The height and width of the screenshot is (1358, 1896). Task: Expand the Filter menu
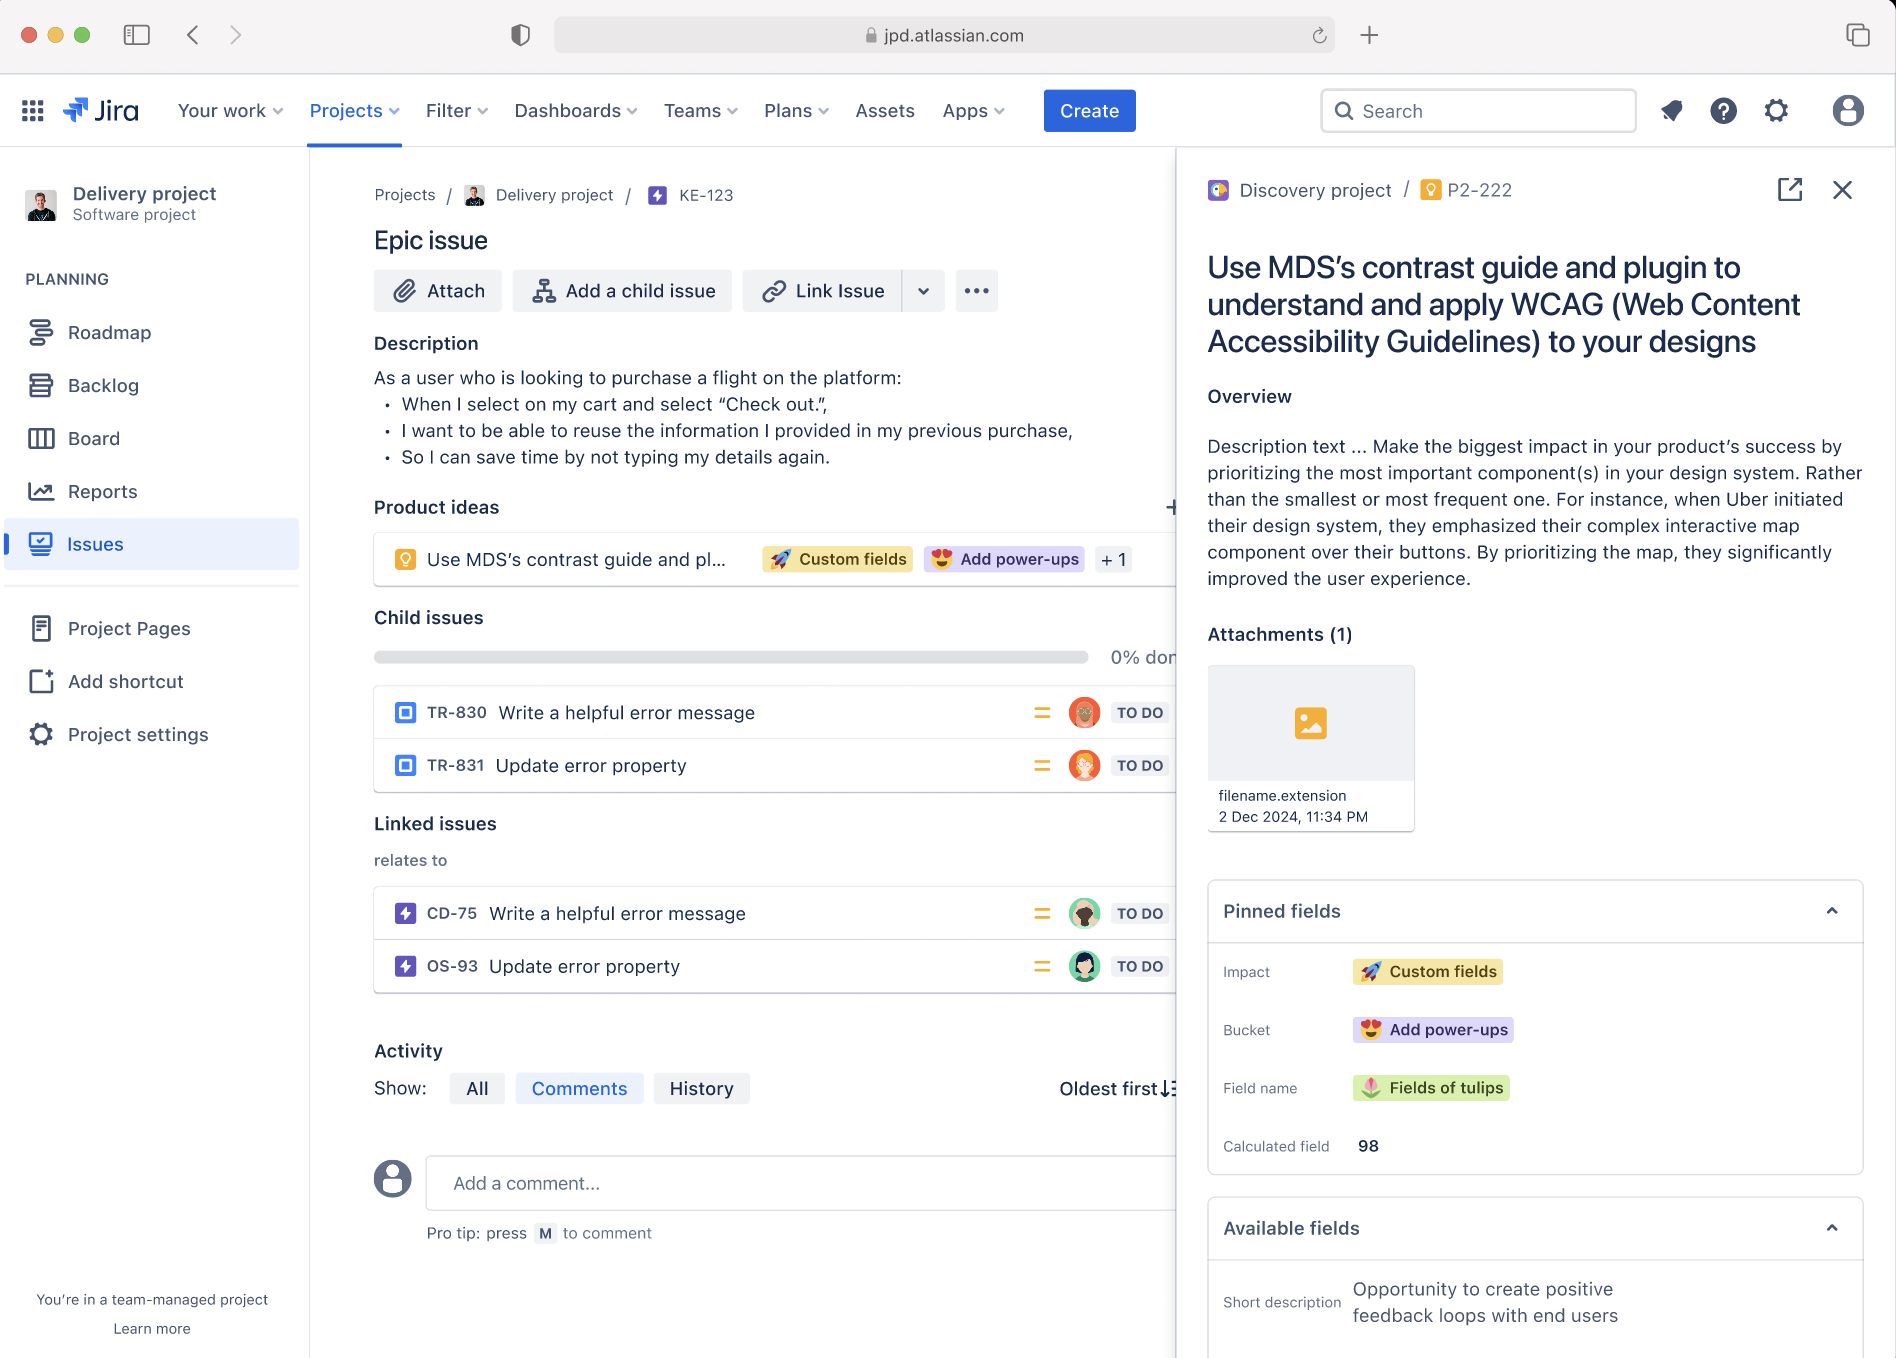(456, 110)
